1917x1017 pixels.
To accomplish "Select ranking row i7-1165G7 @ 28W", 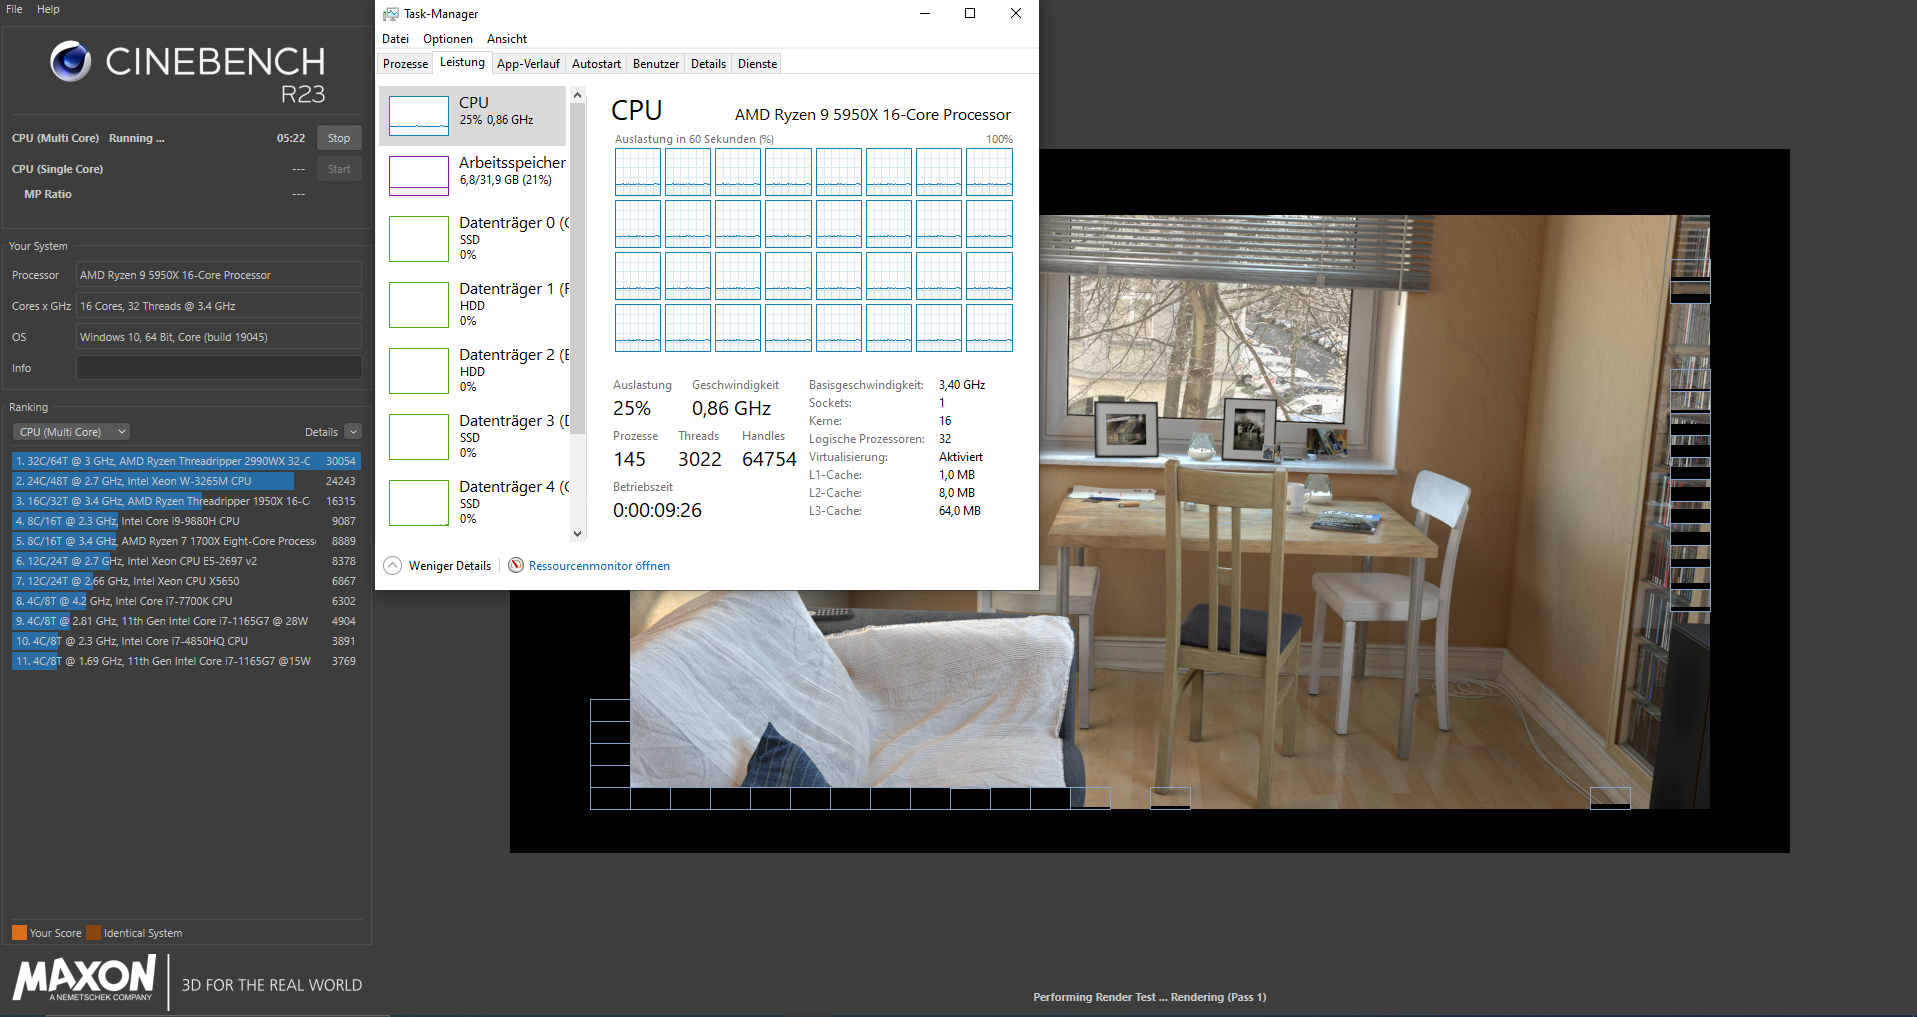I will 186,621.
